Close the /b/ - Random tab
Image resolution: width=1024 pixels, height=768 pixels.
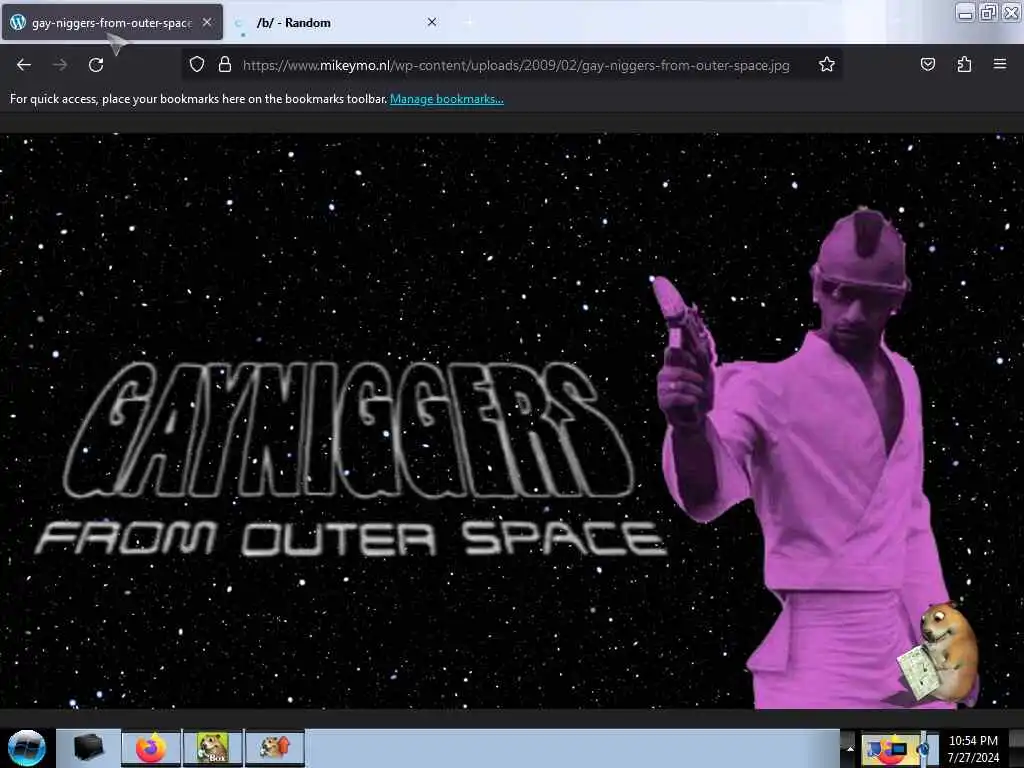coord(432,22)
